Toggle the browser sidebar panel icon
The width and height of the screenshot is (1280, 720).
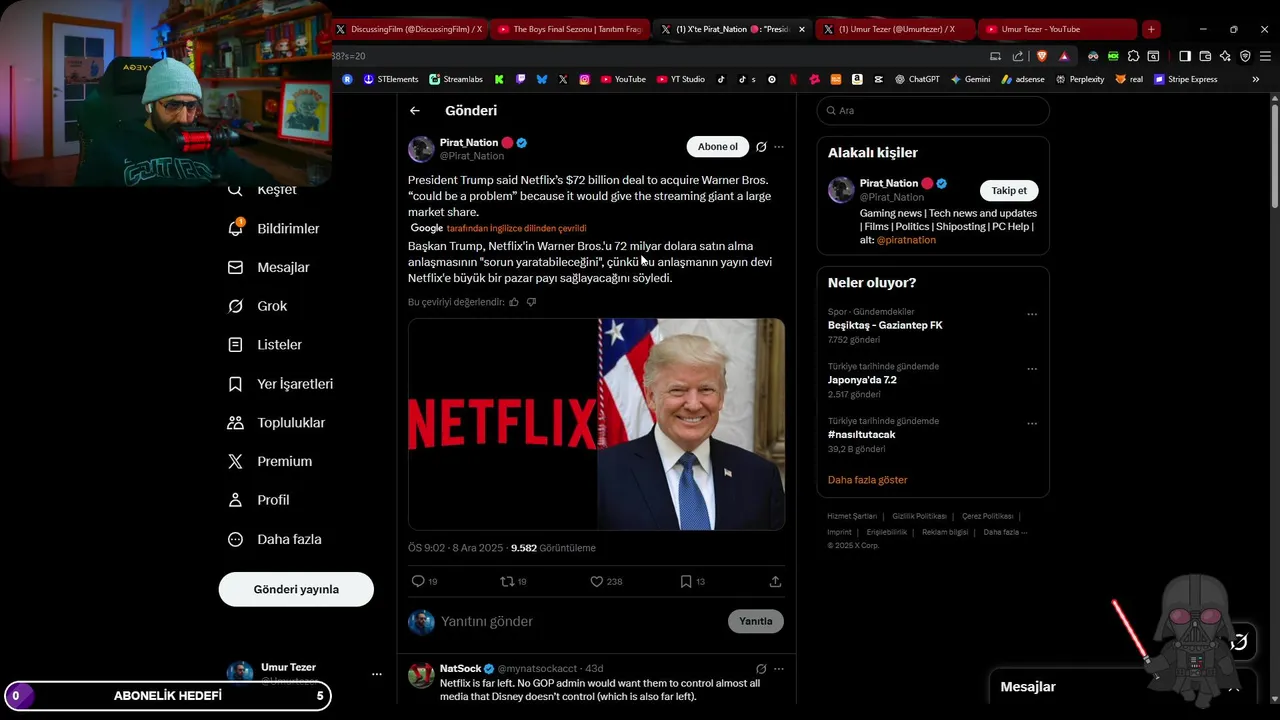[x=1185, y=56]
